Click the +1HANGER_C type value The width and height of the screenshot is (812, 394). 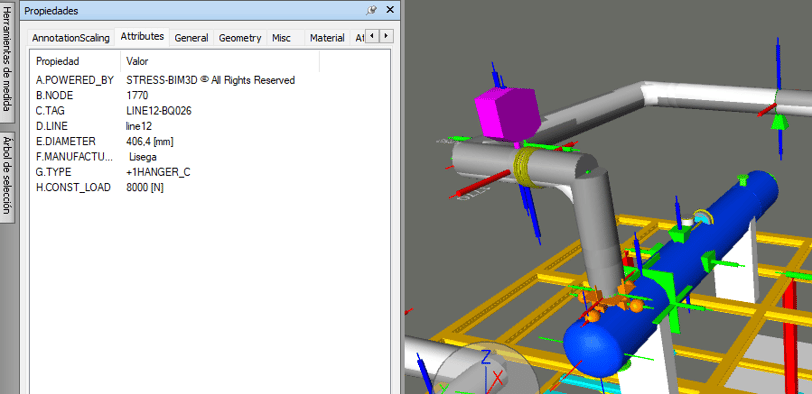(158, 172)
